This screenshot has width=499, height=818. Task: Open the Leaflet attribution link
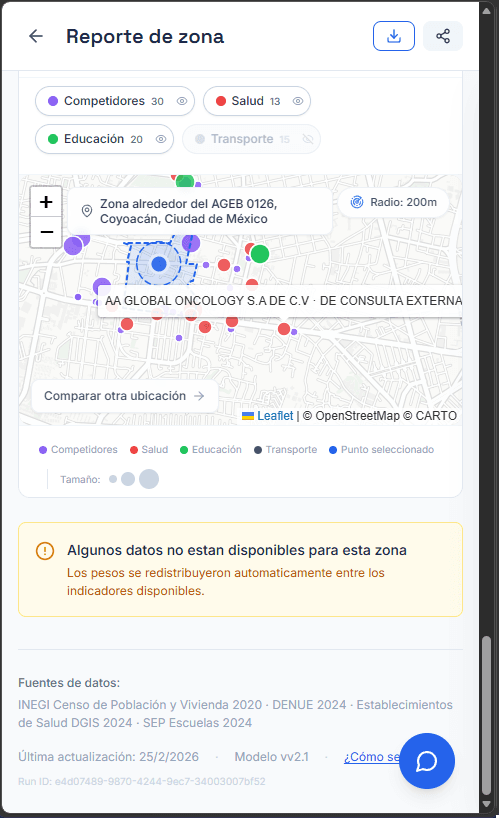tap(275, 416)
